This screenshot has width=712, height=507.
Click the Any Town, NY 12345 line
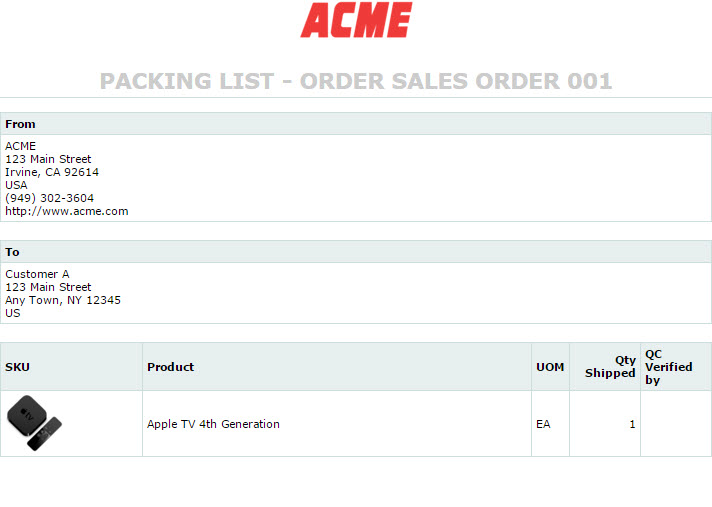(63, 300)
